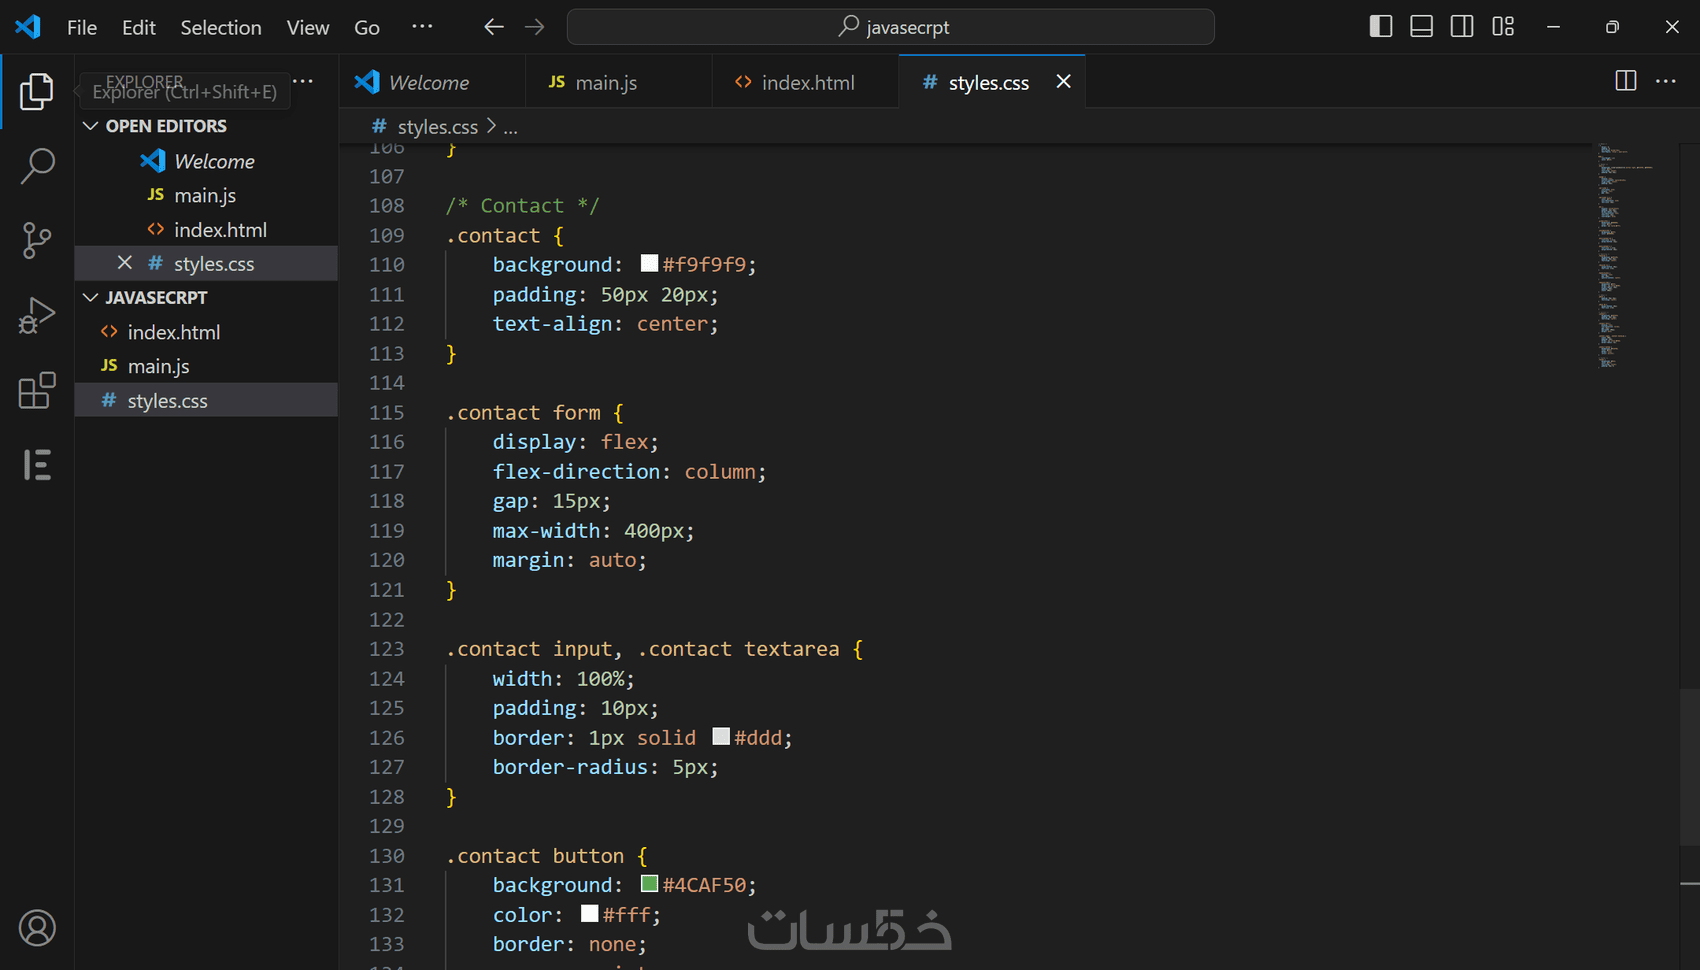1700x970 pixels.
Task: Click the Customize Layout icon
Action: point(1503,27)
